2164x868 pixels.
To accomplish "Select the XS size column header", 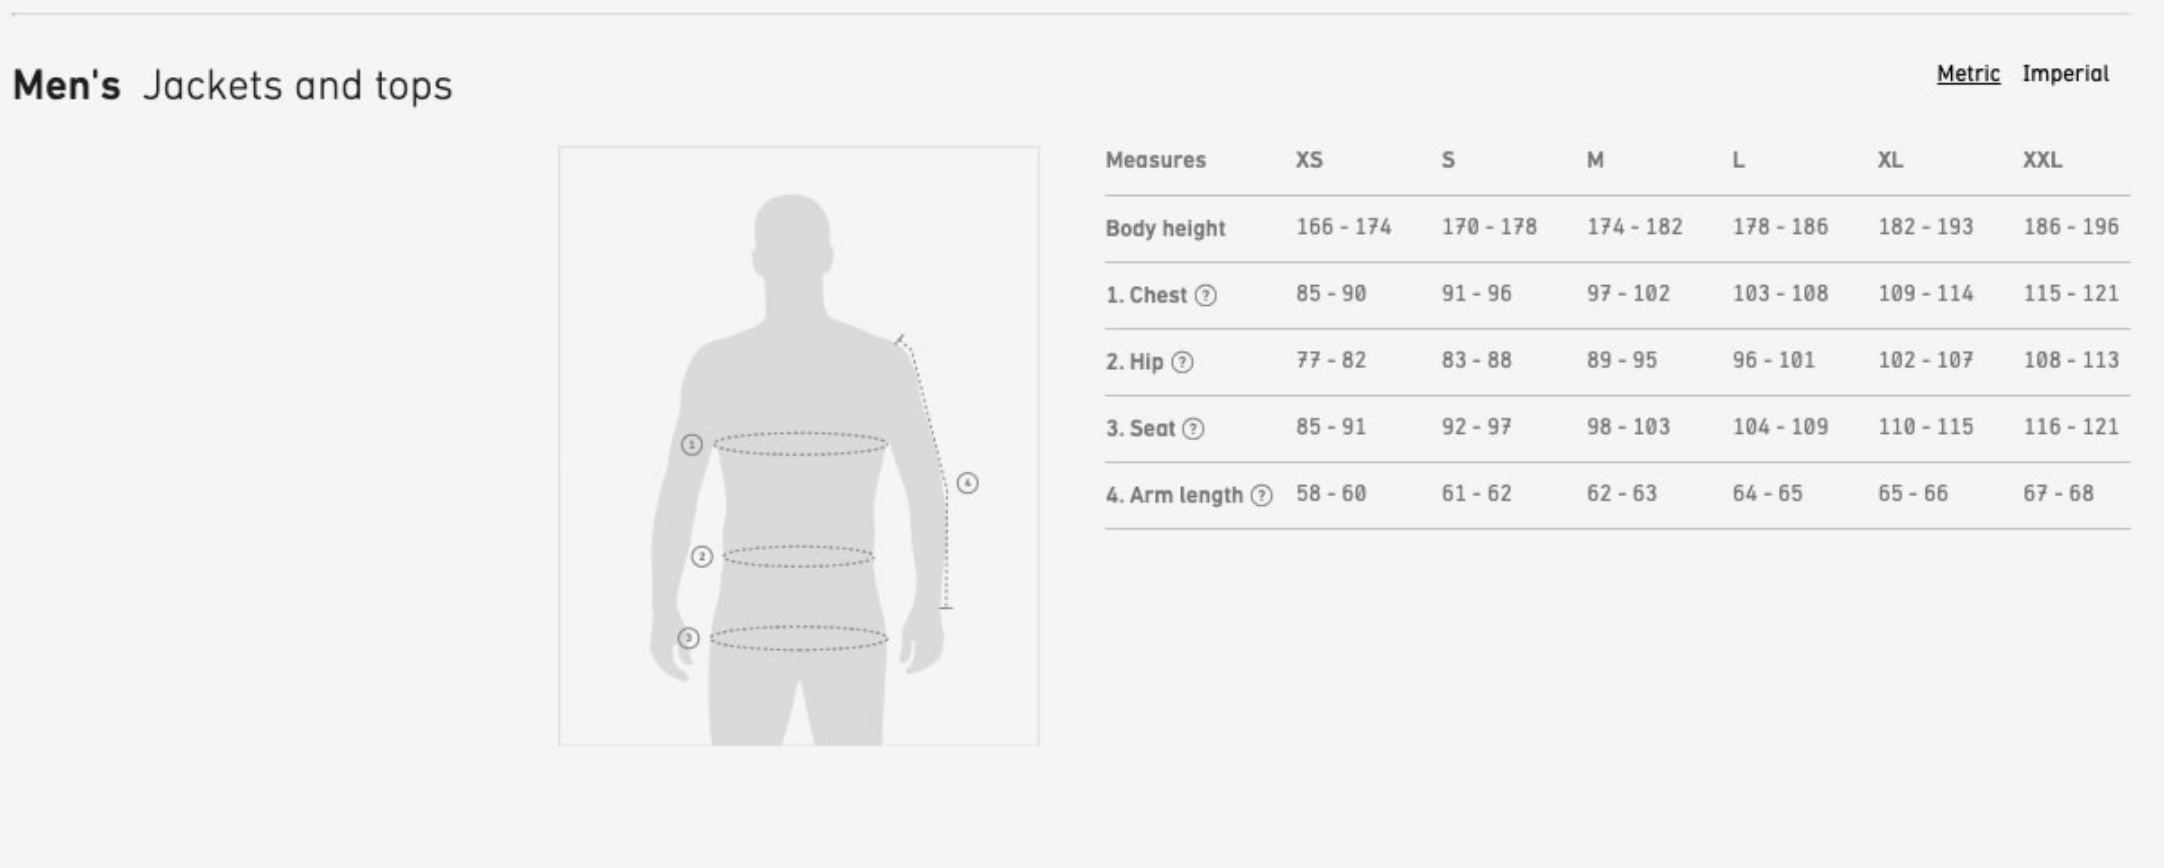I will pyautogui.click(x=1309, y=160).
